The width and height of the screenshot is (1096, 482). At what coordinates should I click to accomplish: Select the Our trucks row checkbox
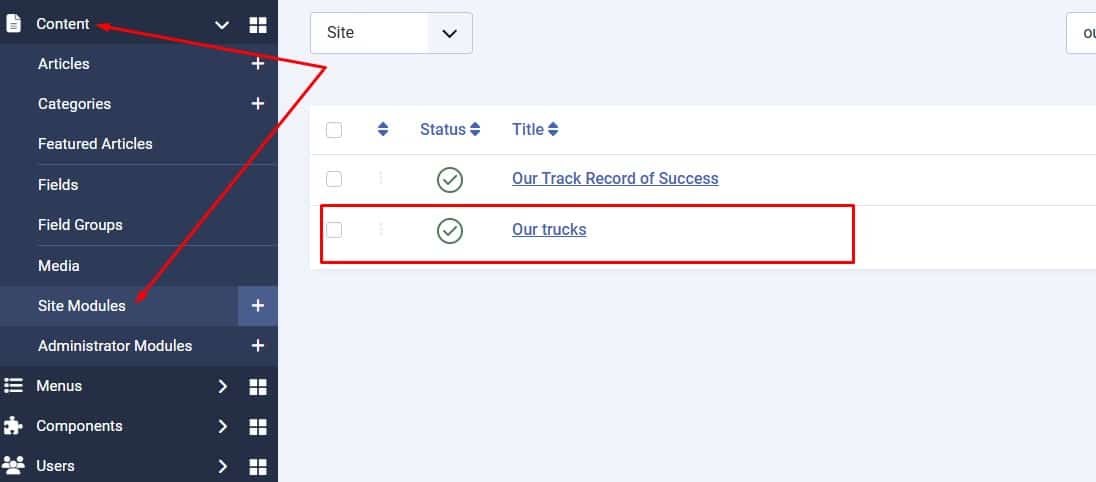pos(334,230)
